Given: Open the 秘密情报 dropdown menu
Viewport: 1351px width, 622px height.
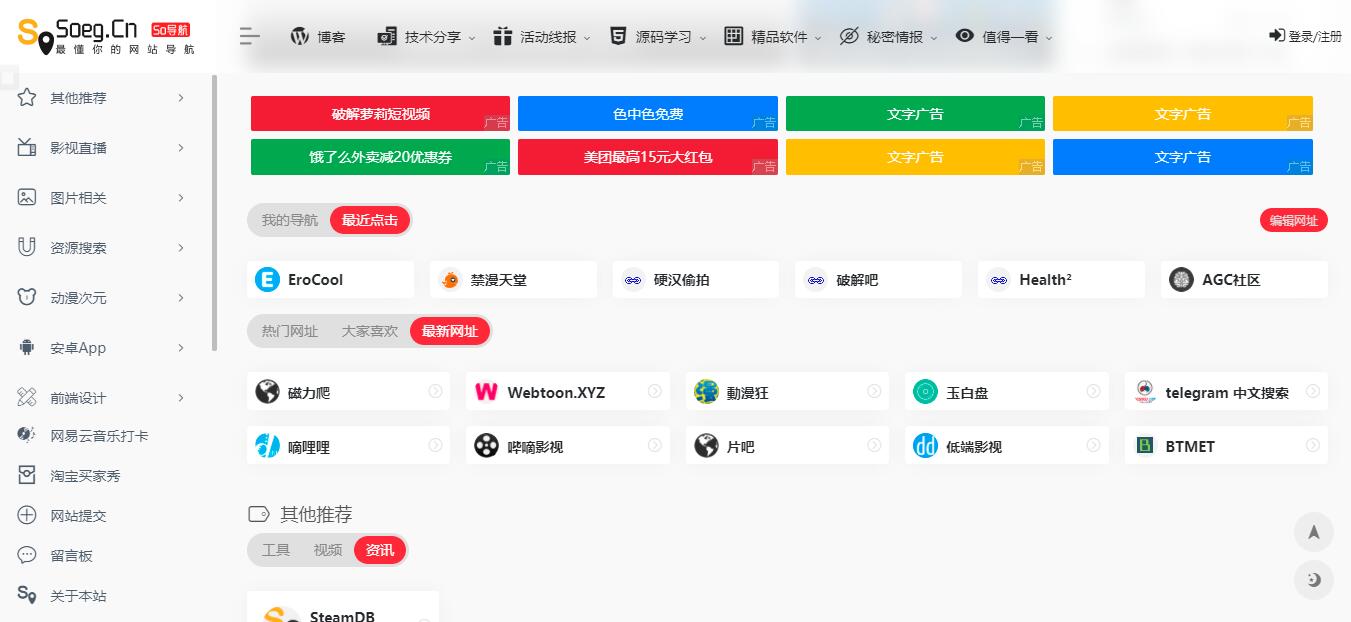Looking at the screenshot, I should 888,37.
